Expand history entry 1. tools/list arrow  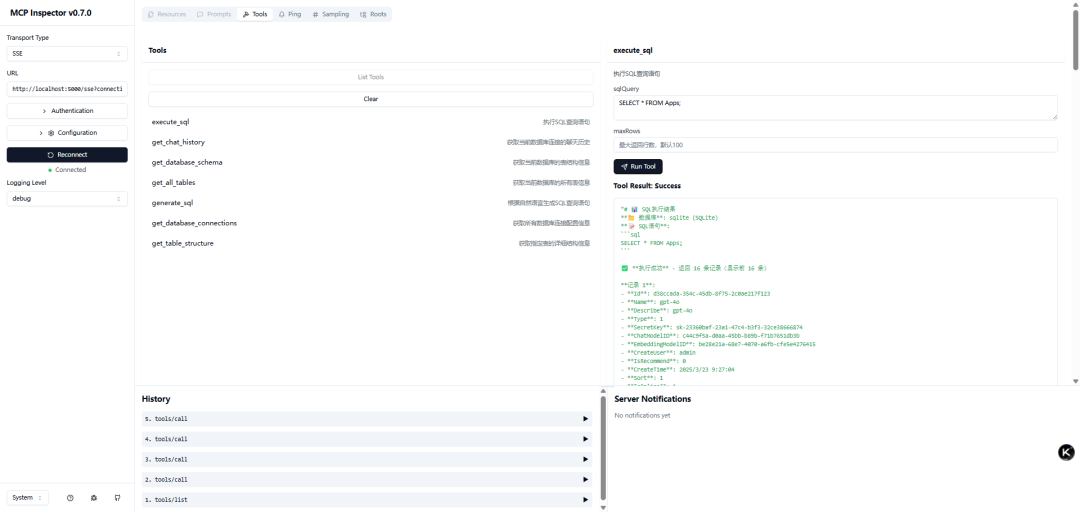tap(585, 500)
